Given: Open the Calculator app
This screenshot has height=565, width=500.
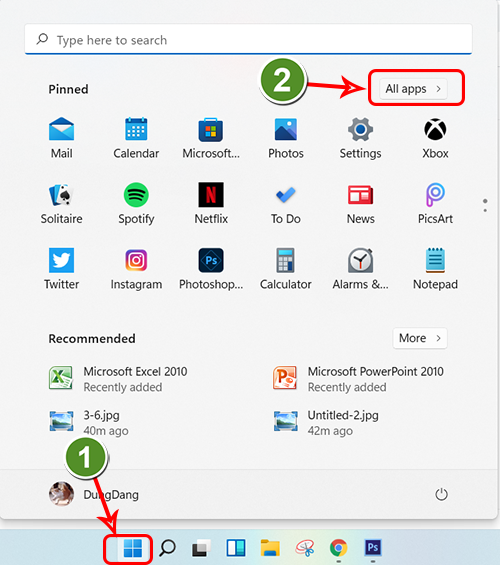Looking at the screenshot, I should tap(286, 268).
